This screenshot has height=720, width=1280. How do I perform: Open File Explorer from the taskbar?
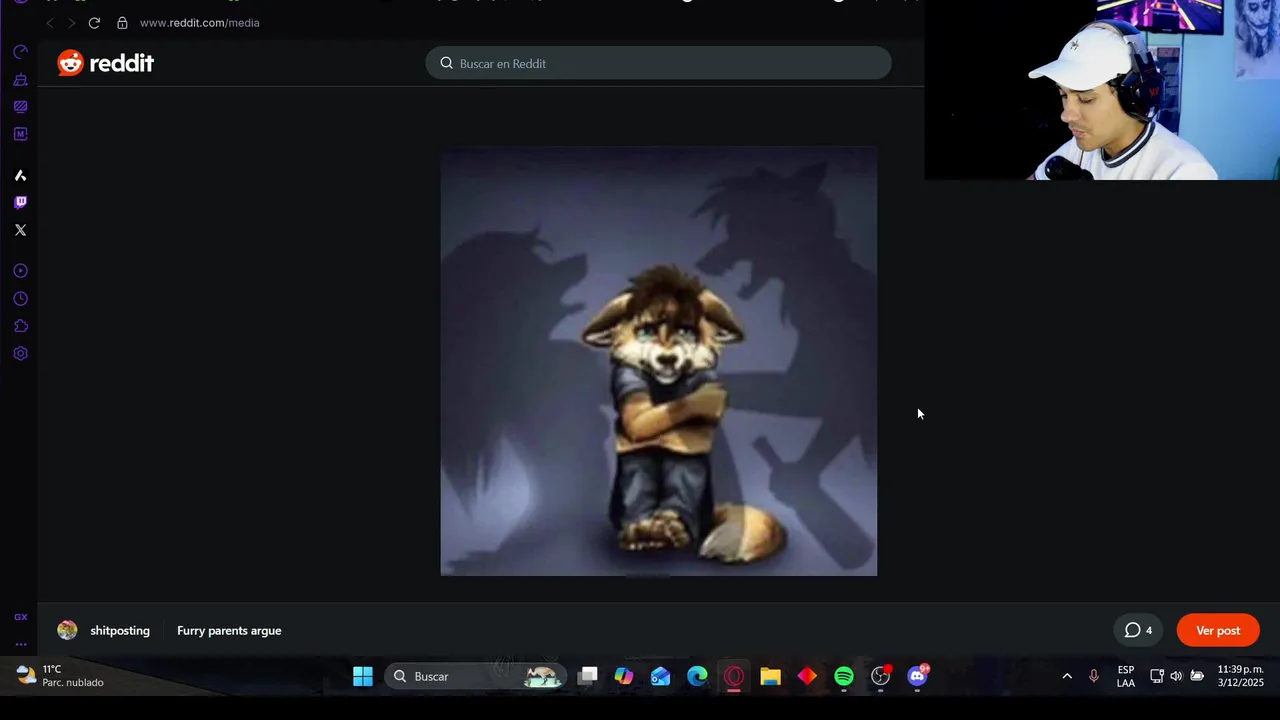point(770,677)
